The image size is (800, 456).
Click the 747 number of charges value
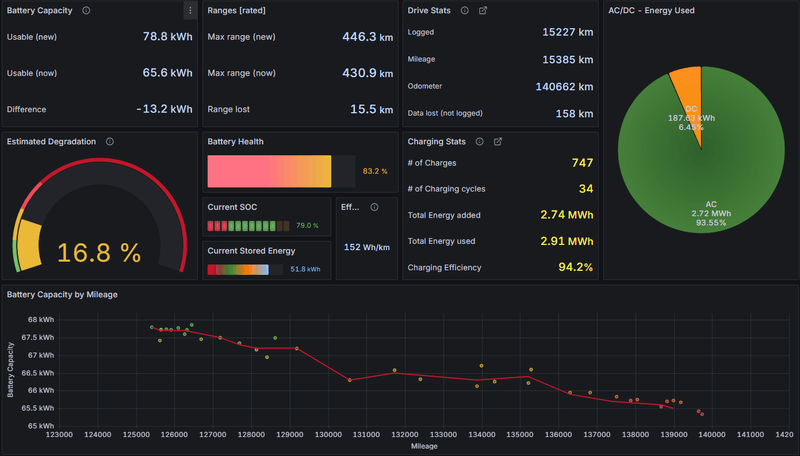582,163
